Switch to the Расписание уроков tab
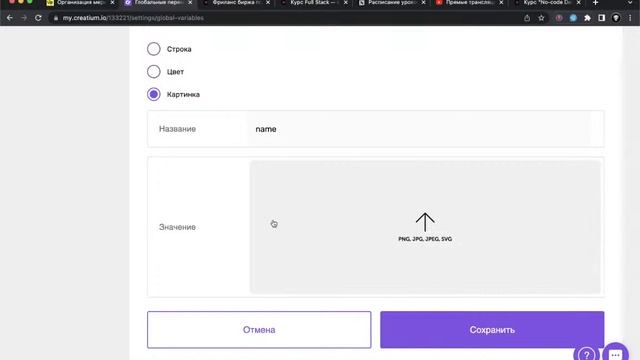The width and height of the screenshot is (640, 360). coord(392,2)
